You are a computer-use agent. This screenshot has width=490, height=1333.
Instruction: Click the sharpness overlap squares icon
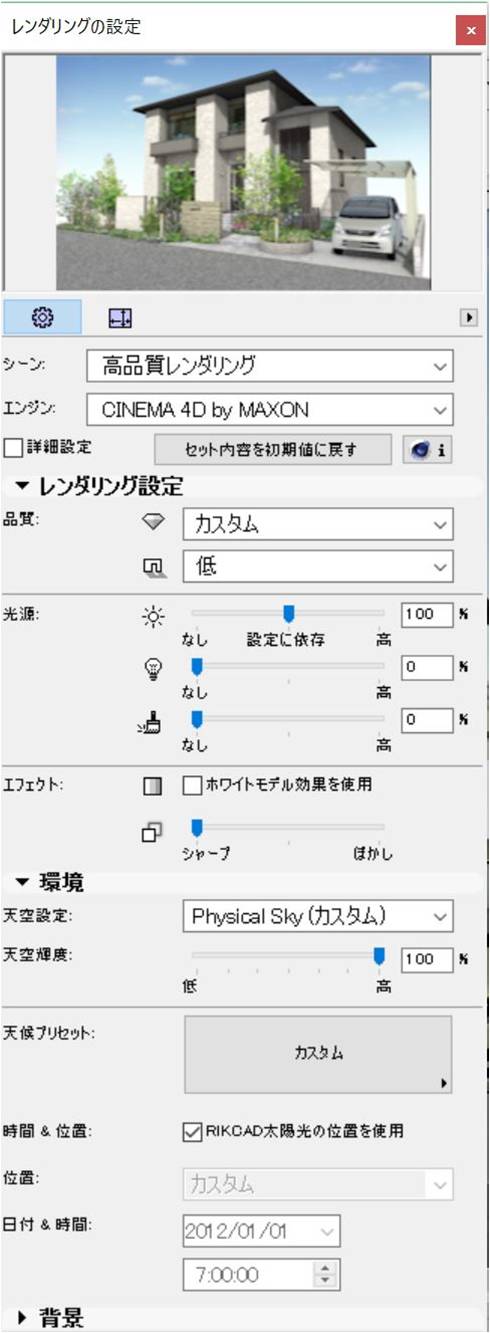tap(152, 833)
